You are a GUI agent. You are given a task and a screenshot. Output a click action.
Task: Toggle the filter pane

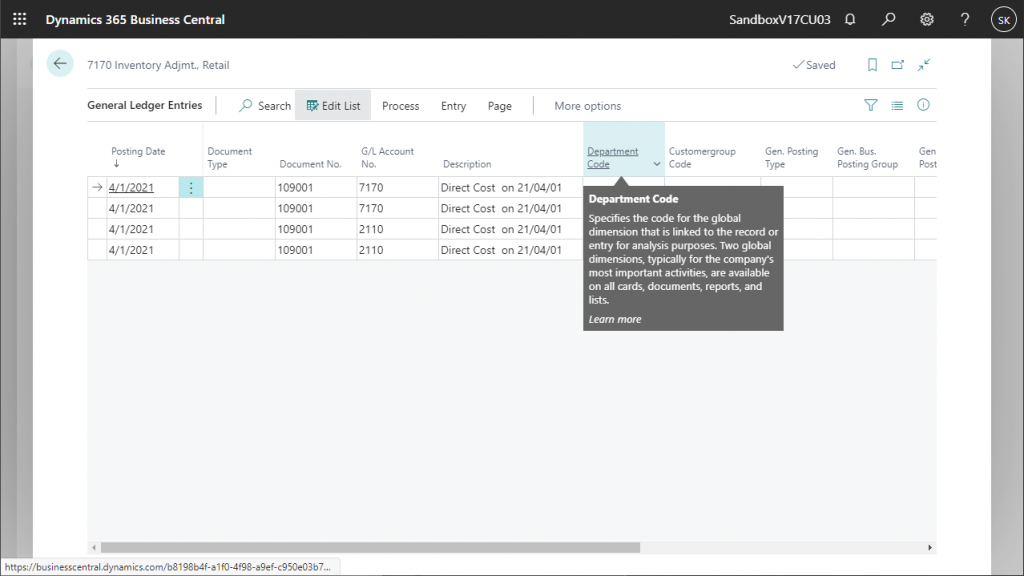871,104
